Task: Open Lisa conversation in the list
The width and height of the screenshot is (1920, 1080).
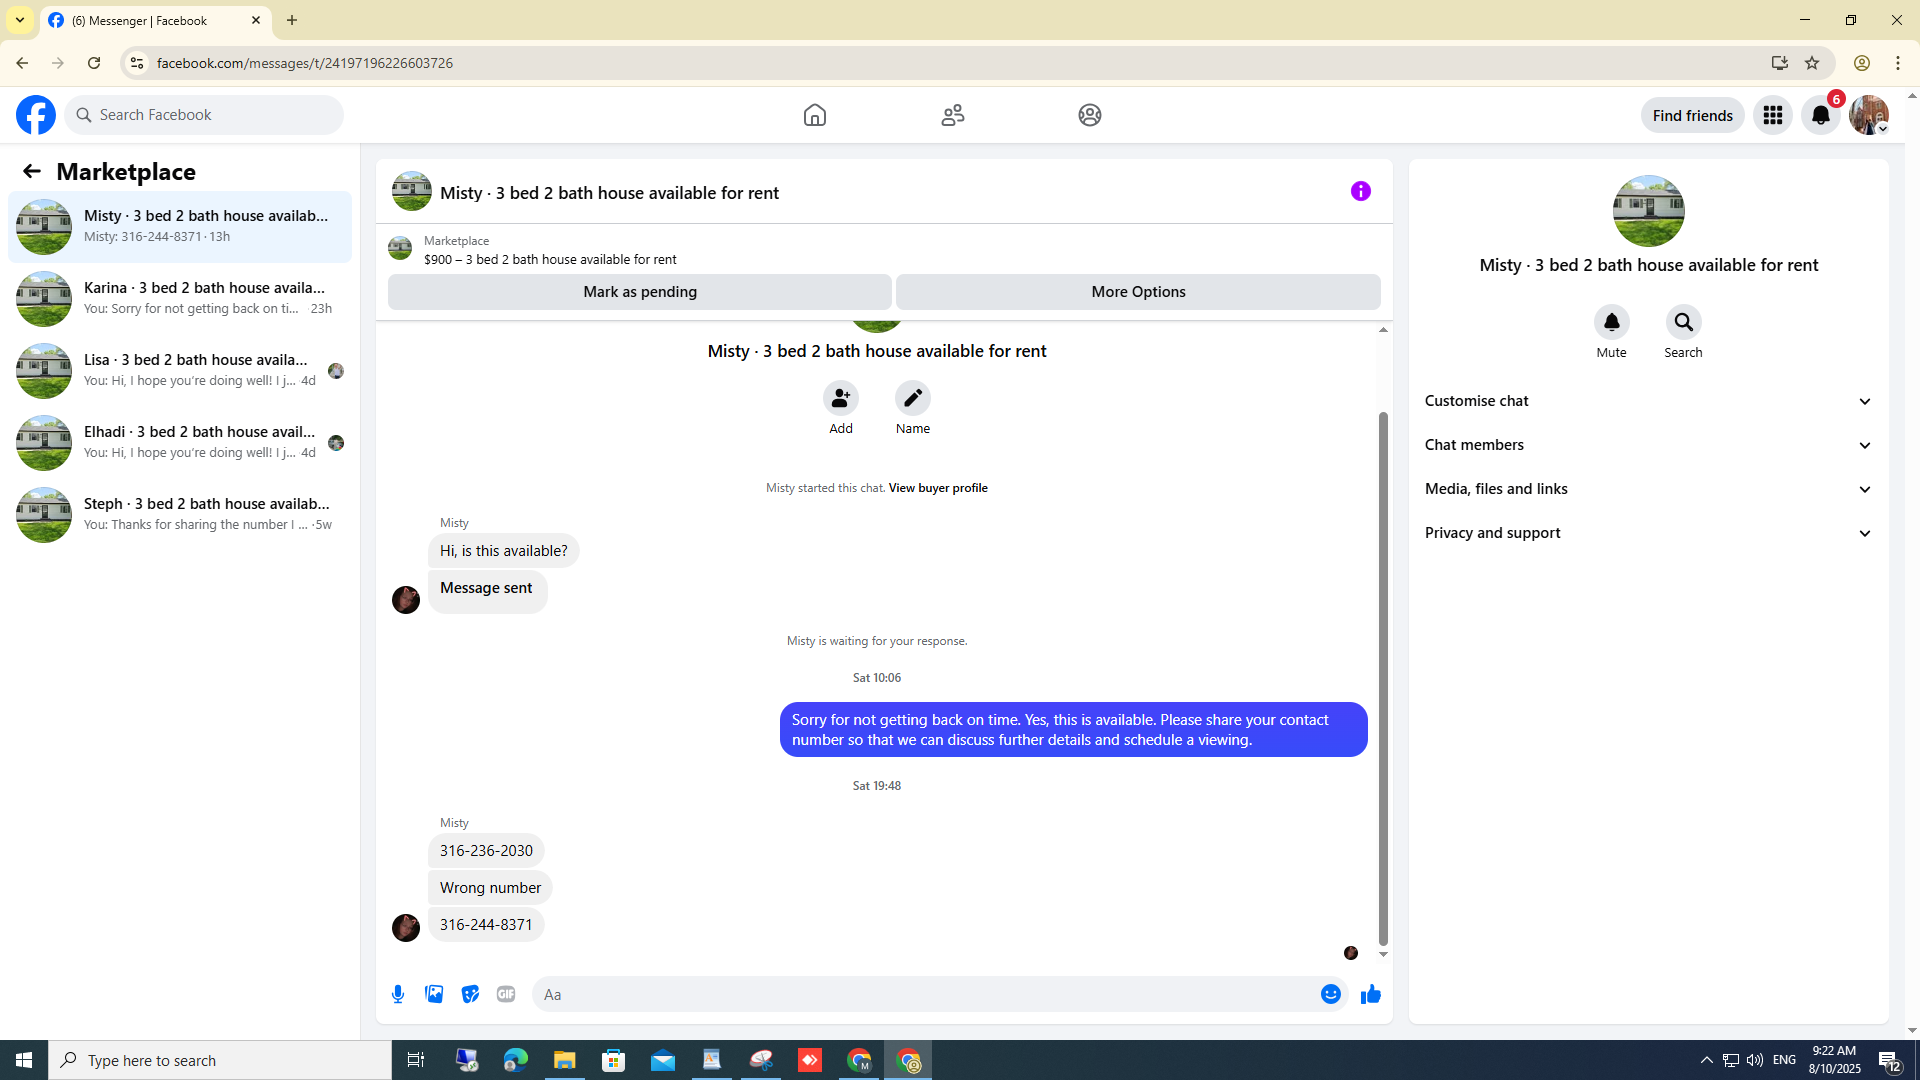Action: [x=180, y=371]
